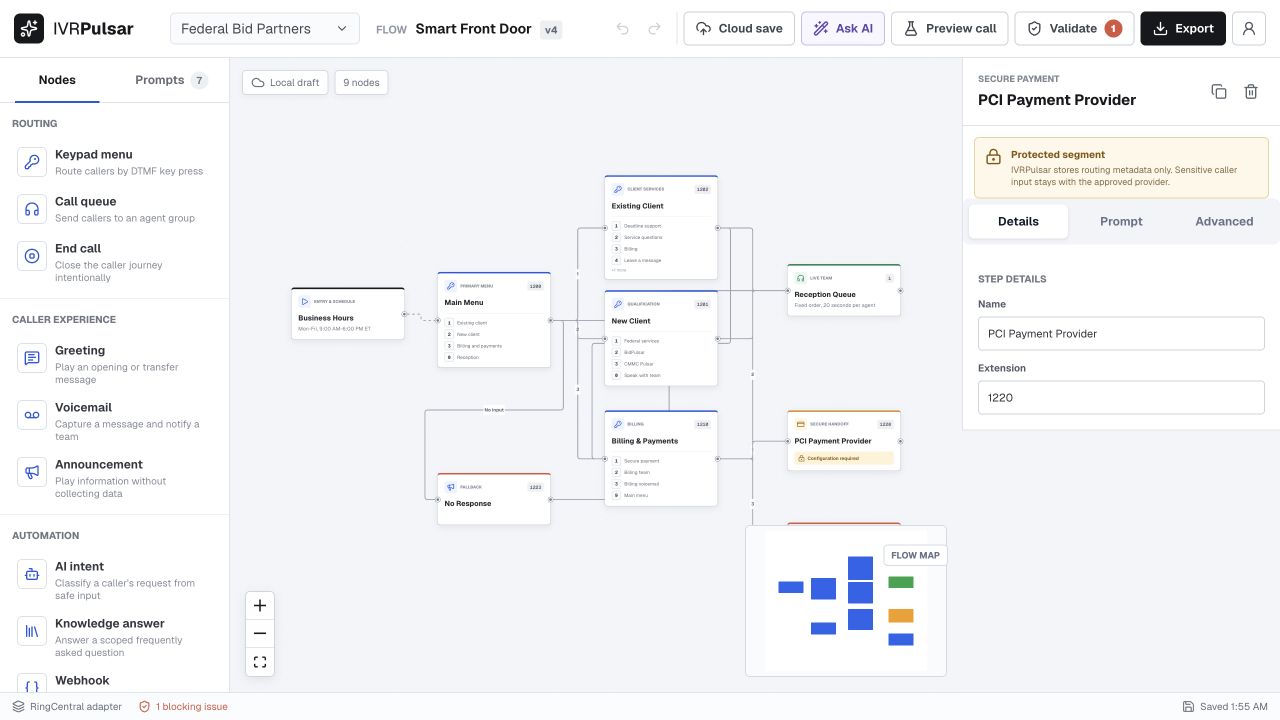
Task: Select the New Client node title
Action: (x=631, y=321)
